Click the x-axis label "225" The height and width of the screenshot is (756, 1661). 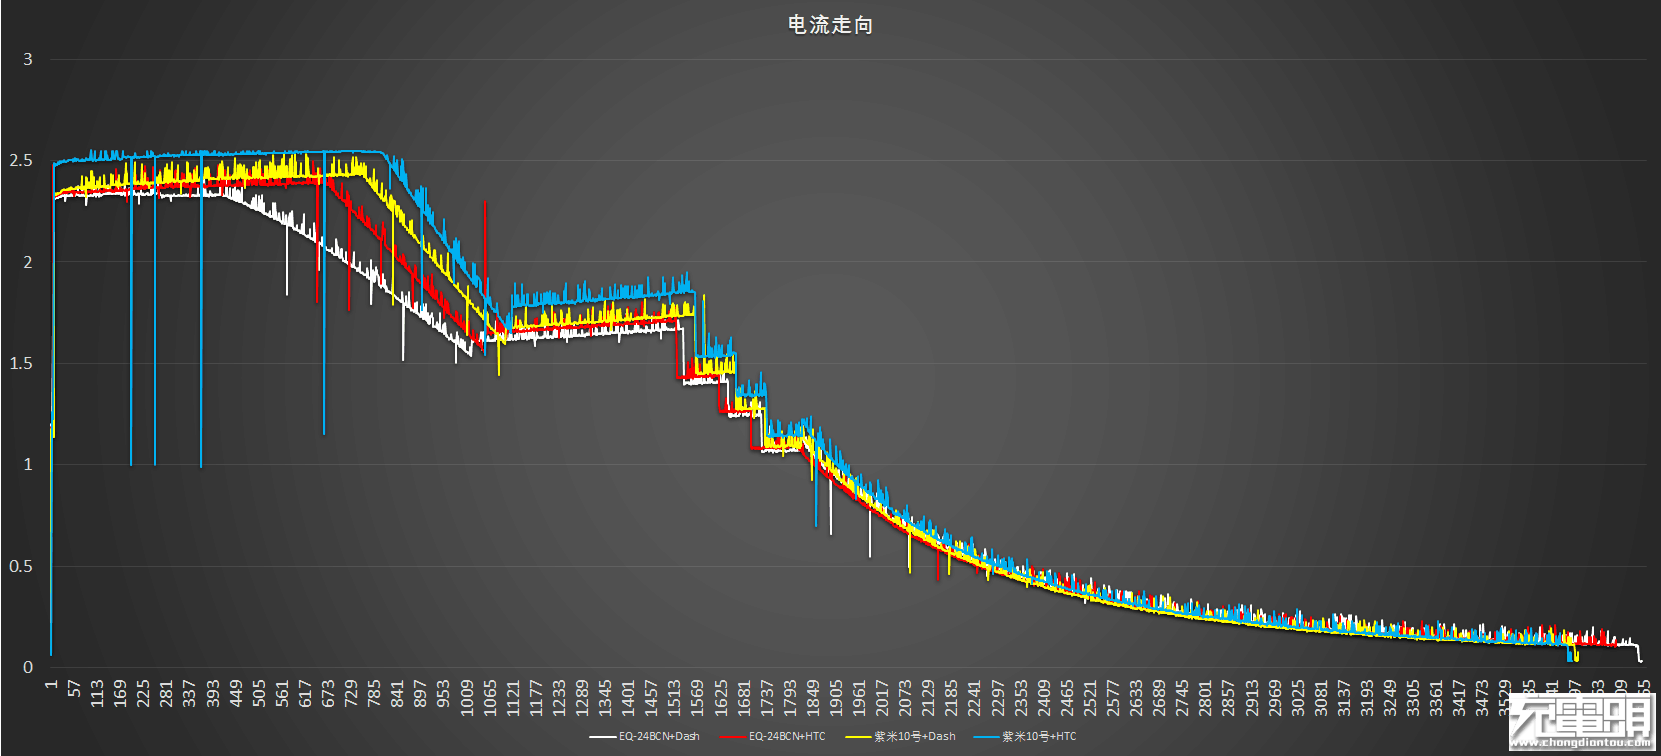(143, 693)
